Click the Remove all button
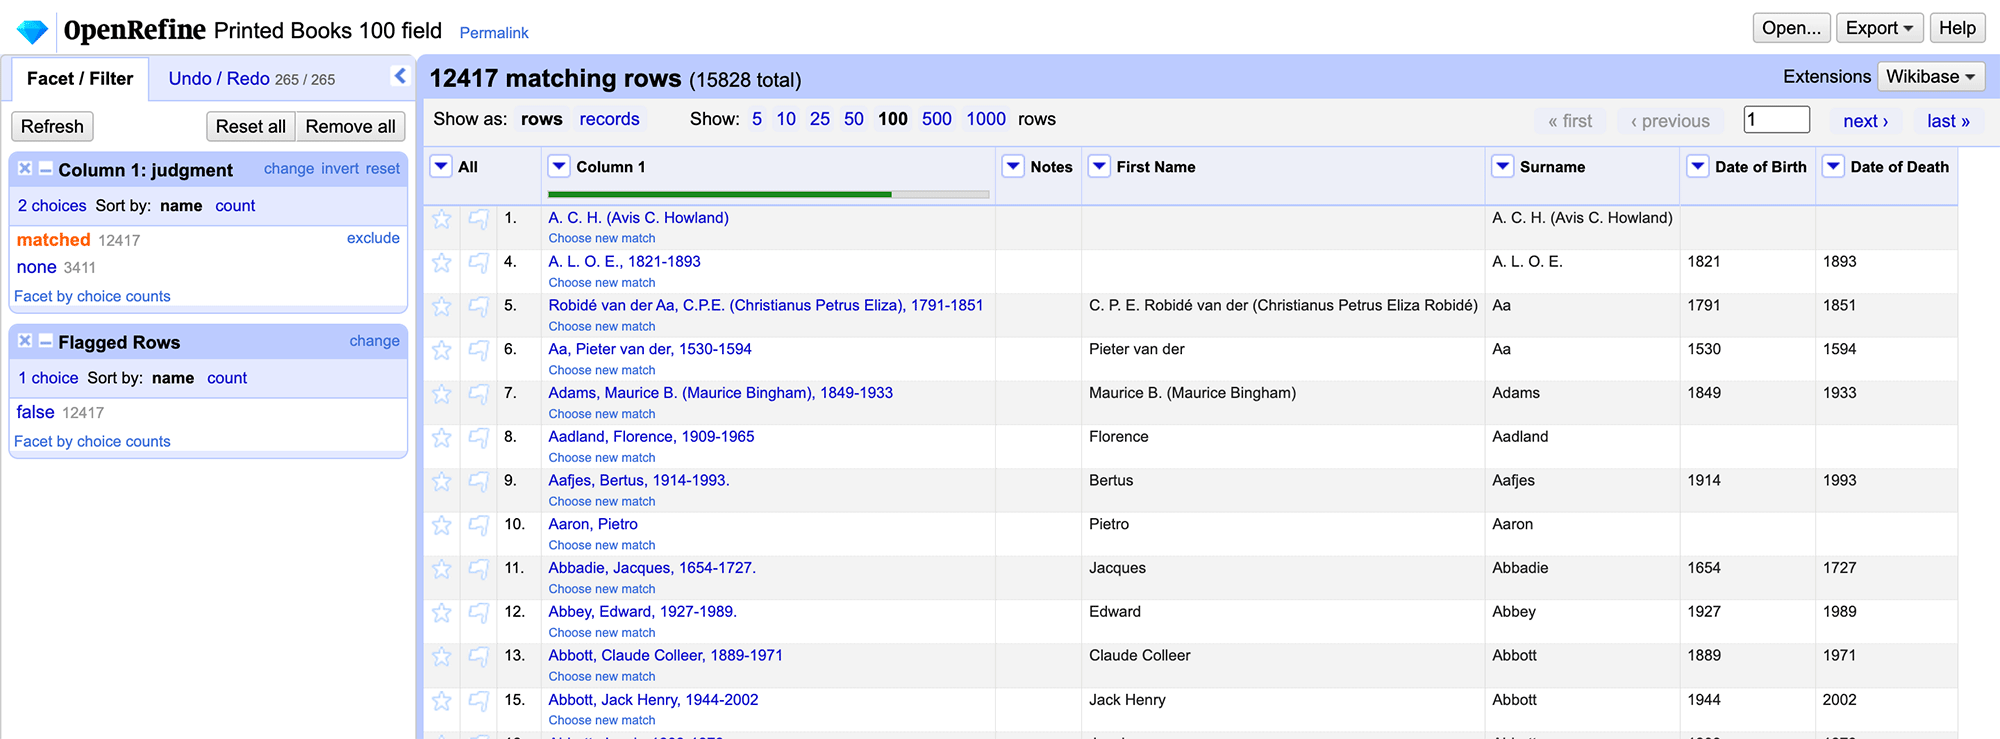Viewport: 2000px width, 739px height. [x=351, y=126]
